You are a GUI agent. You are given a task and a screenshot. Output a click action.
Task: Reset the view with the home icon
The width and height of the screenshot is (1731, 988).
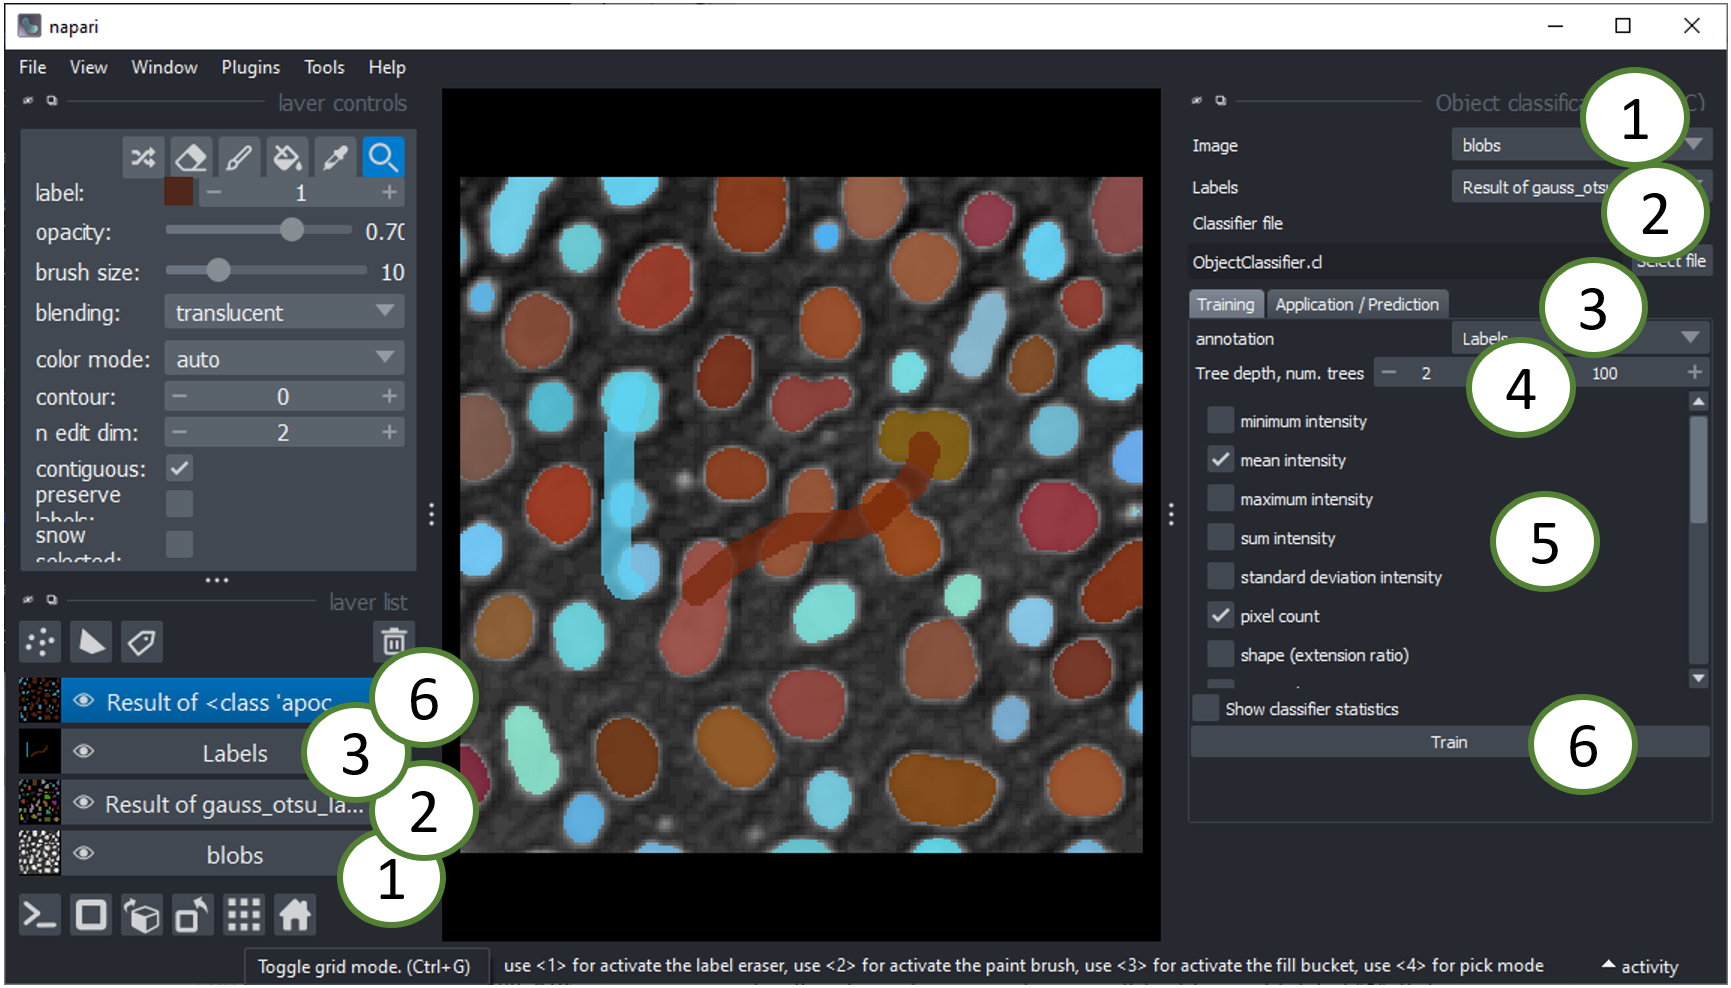coord(294,914)
